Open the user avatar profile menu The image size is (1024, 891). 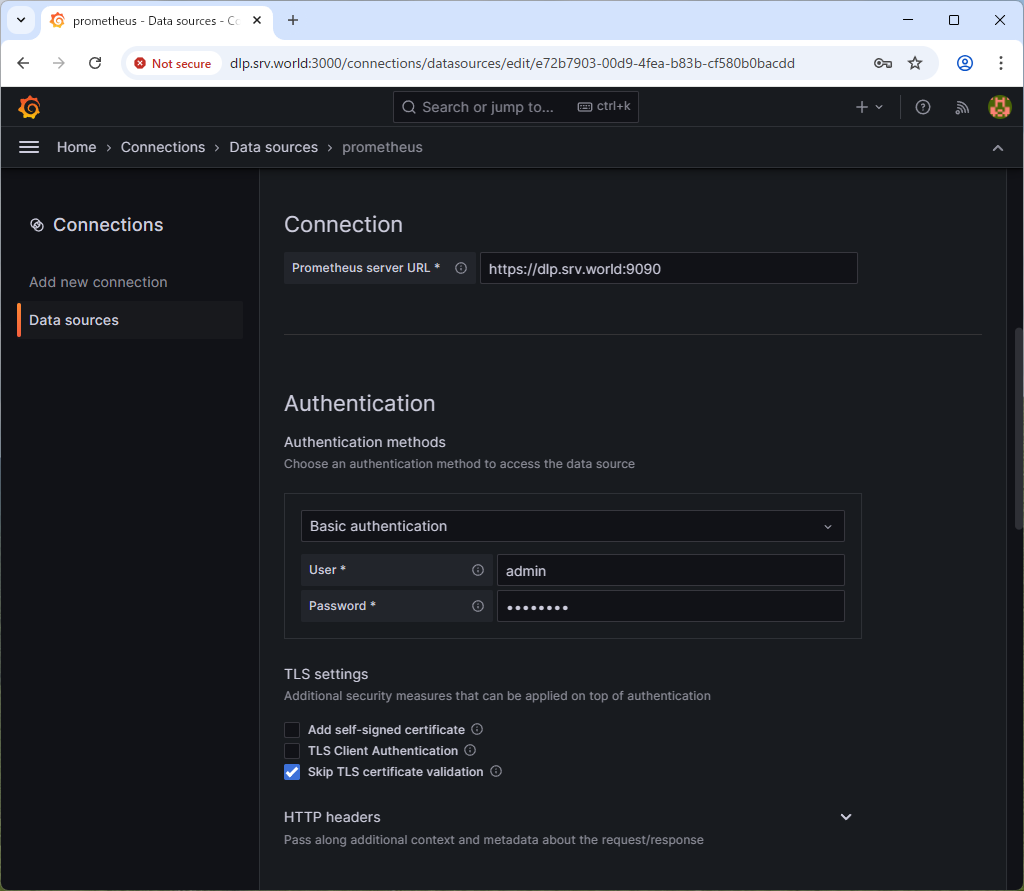(999, 107)
